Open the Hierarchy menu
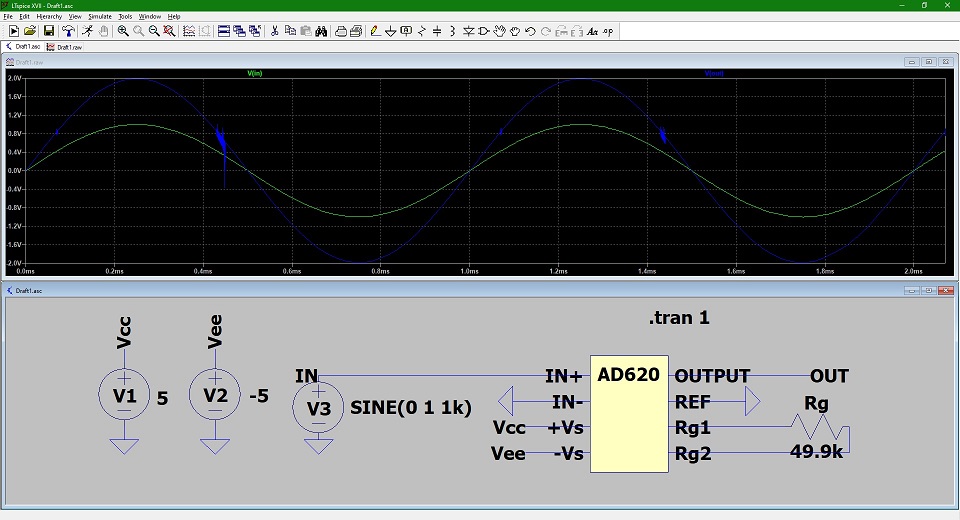Image resolution: width=960 pixels, height=520 pixels. (49, 17)
